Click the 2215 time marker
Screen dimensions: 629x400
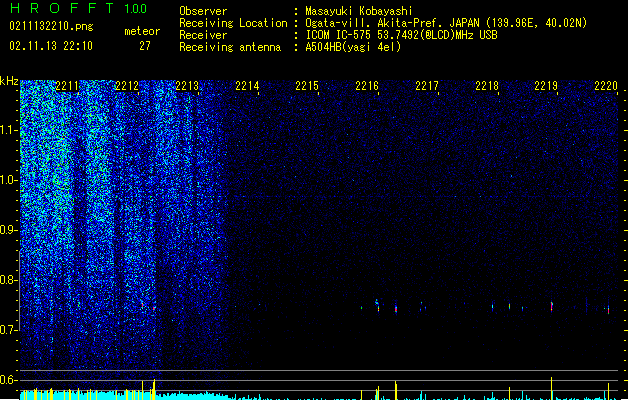pos(307,86)
